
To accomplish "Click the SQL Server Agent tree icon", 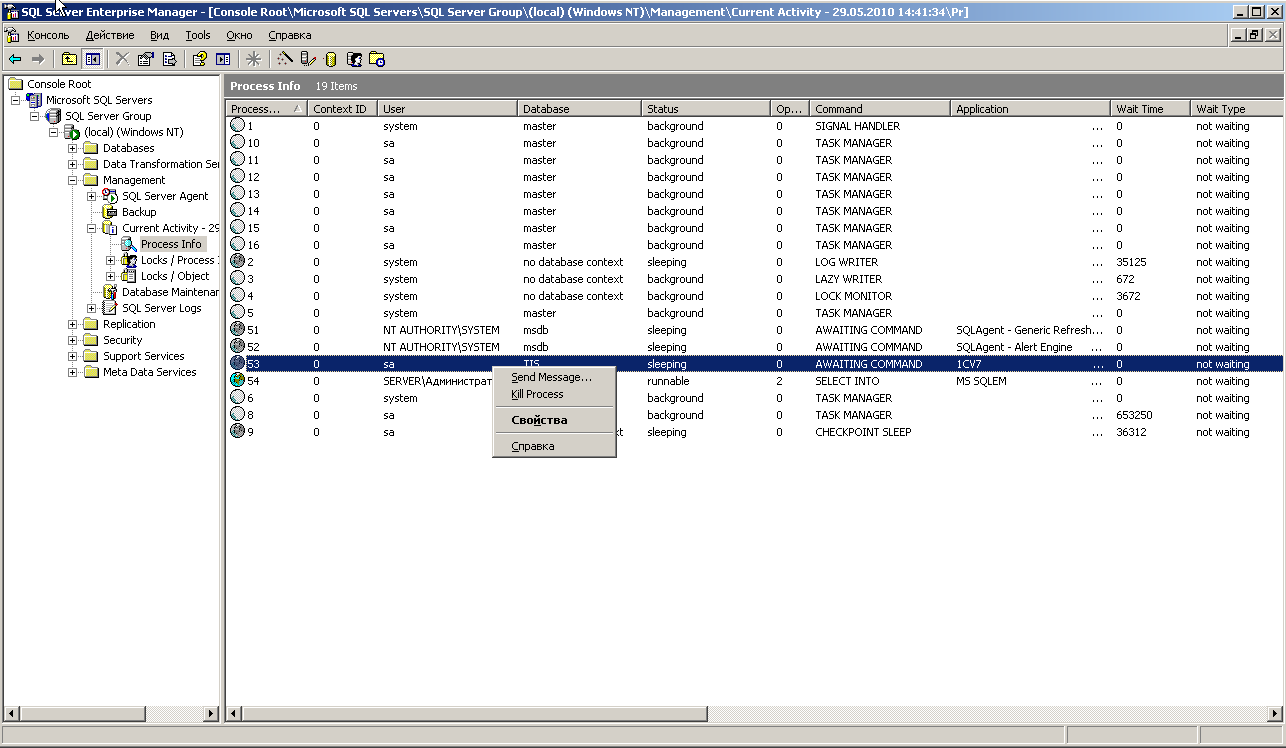I will coord(110,196).
